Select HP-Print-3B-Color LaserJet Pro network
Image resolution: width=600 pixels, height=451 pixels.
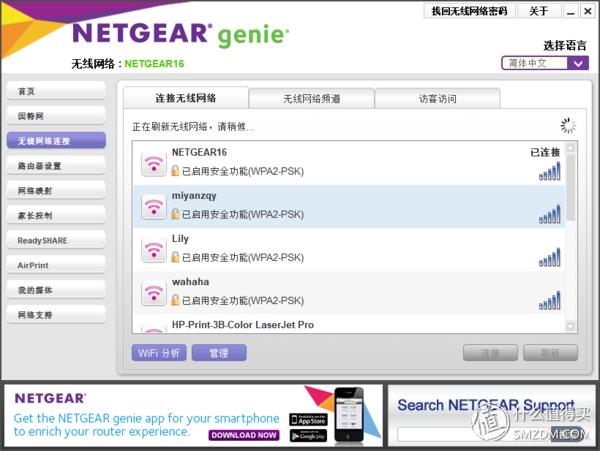pyautogui.click(x=243, y=325)
